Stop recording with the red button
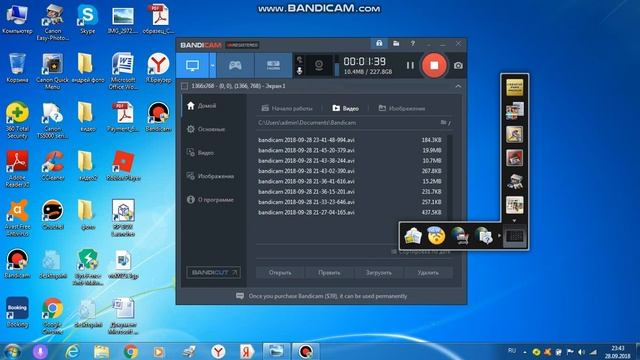Viewport: 640px width, 360px height. click(x=434, y=65)
